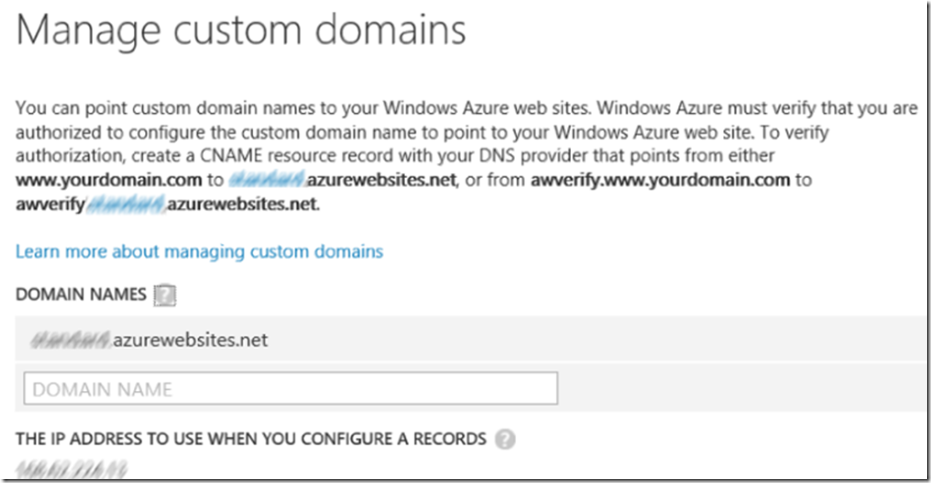Open Learn more about managing custom domains

click(x=199, y=251)
